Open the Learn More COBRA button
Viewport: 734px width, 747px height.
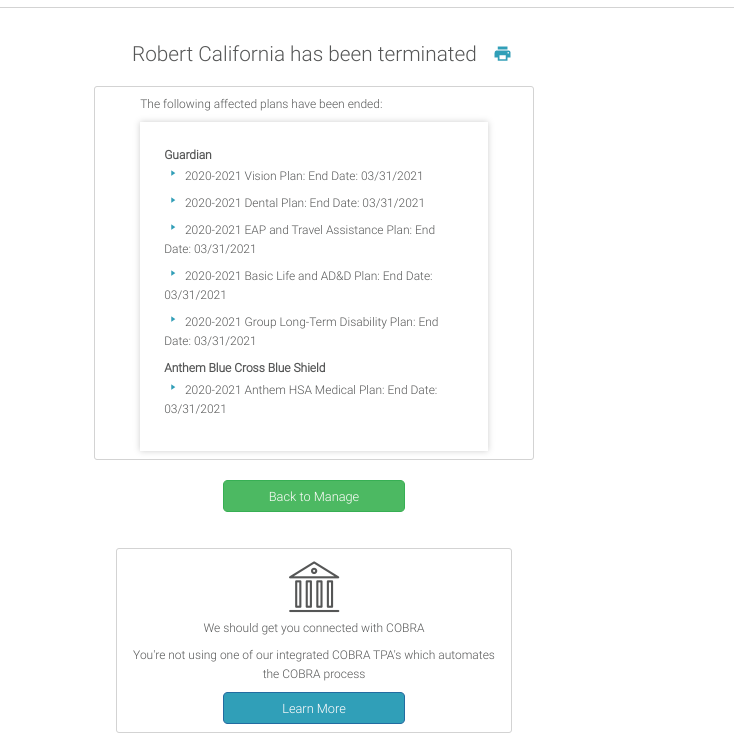click(x=314, y=708)
